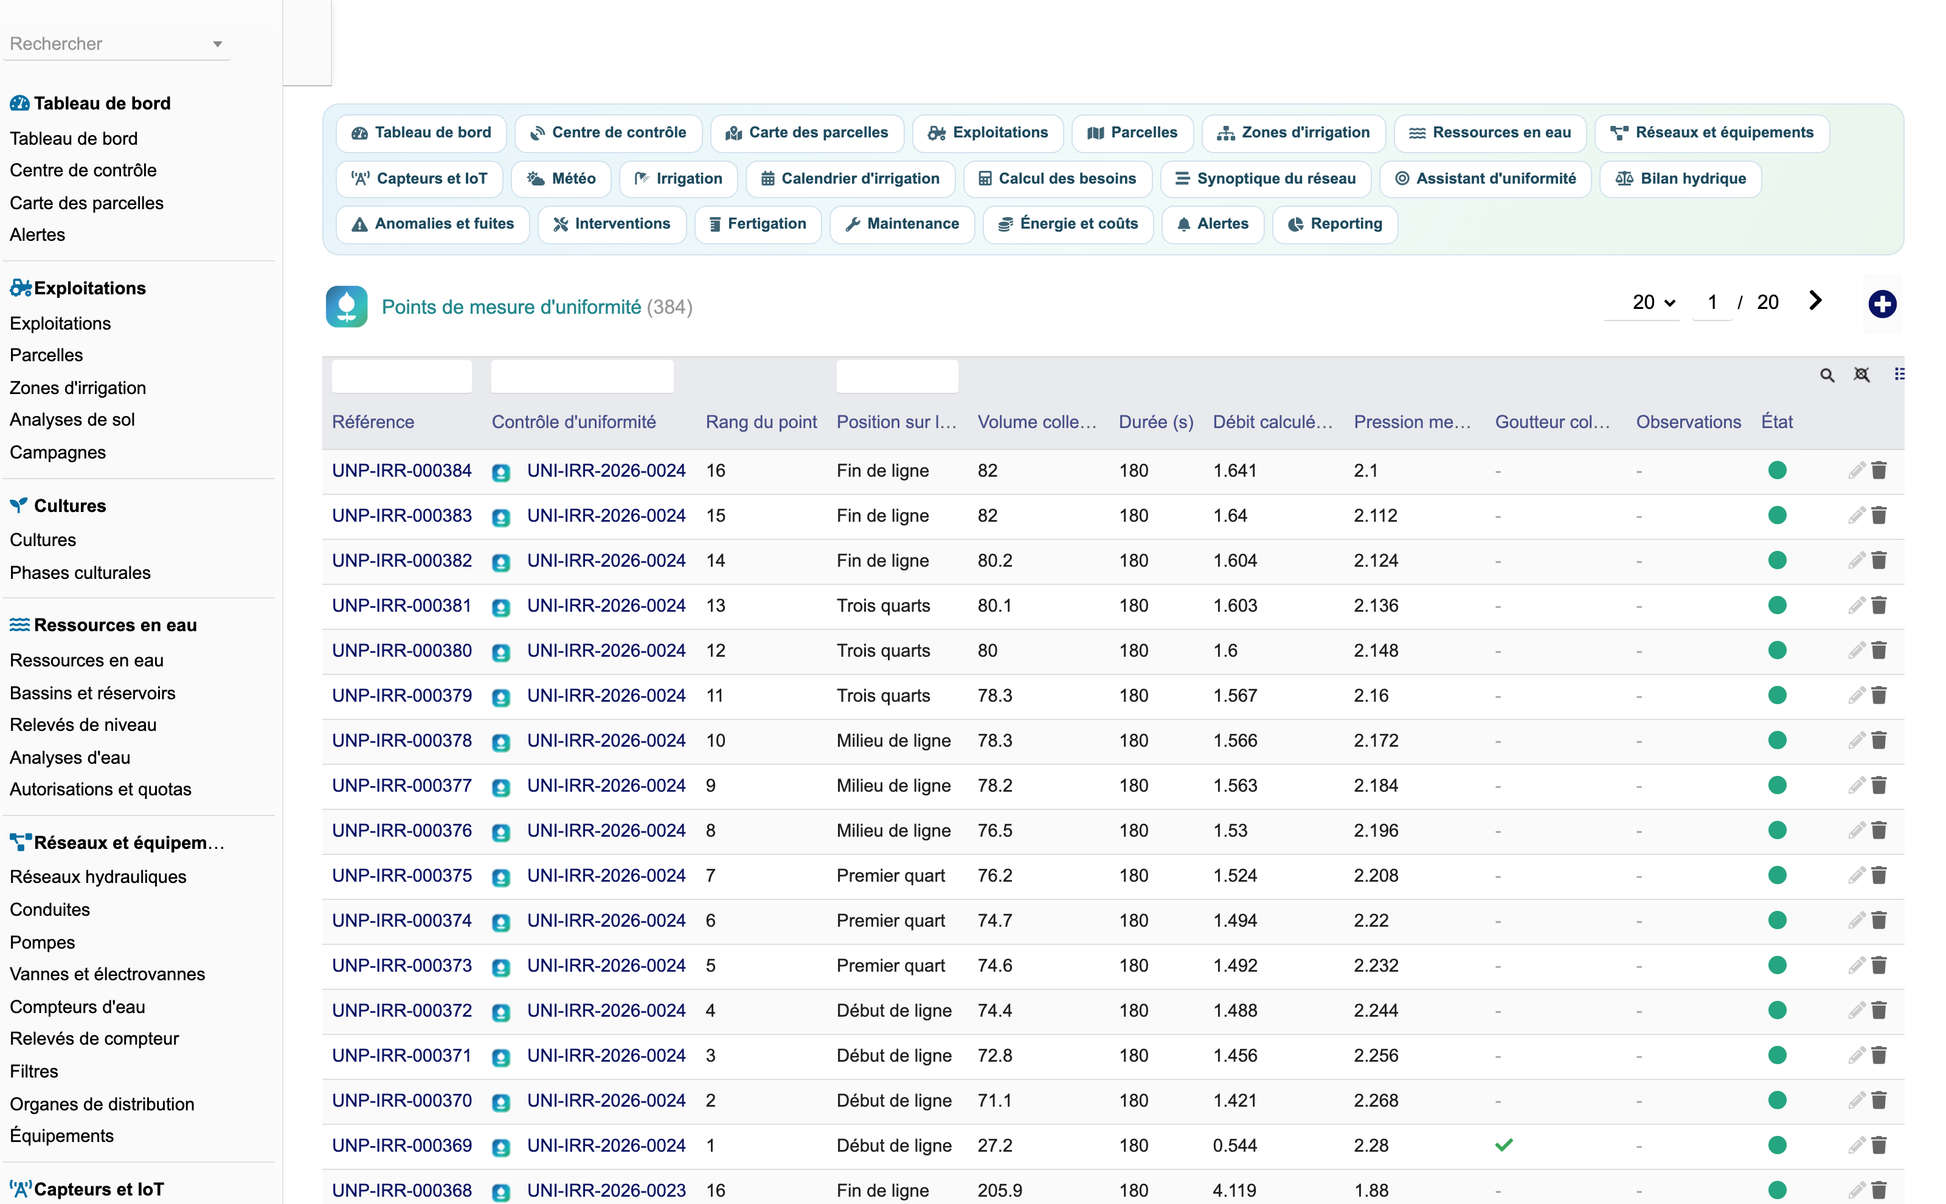Viewport: 1946px width, 1204px height.
Task: Sort by Durée (s) column header
Action: [x=1156, y=422]
